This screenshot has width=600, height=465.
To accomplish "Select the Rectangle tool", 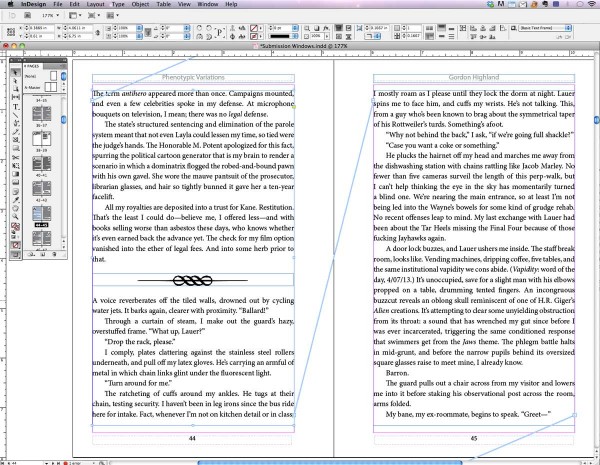I will coord(15,148).
